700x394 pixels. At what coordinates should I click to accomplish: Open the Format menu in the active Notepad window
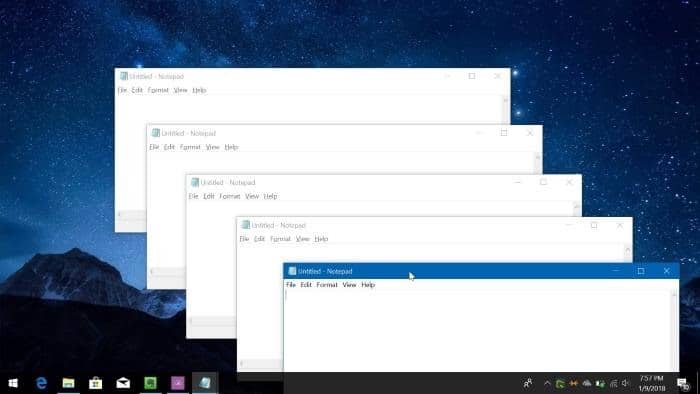[327, 285]
